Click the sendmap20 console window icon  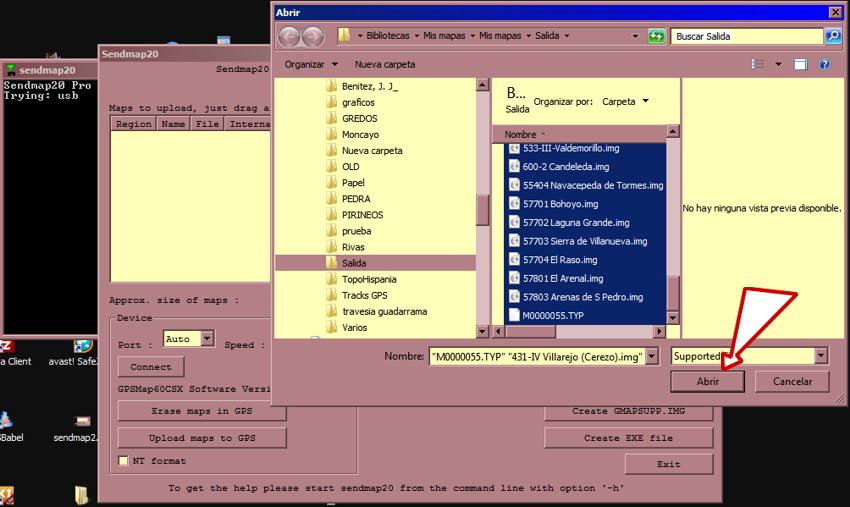point(11,70)
